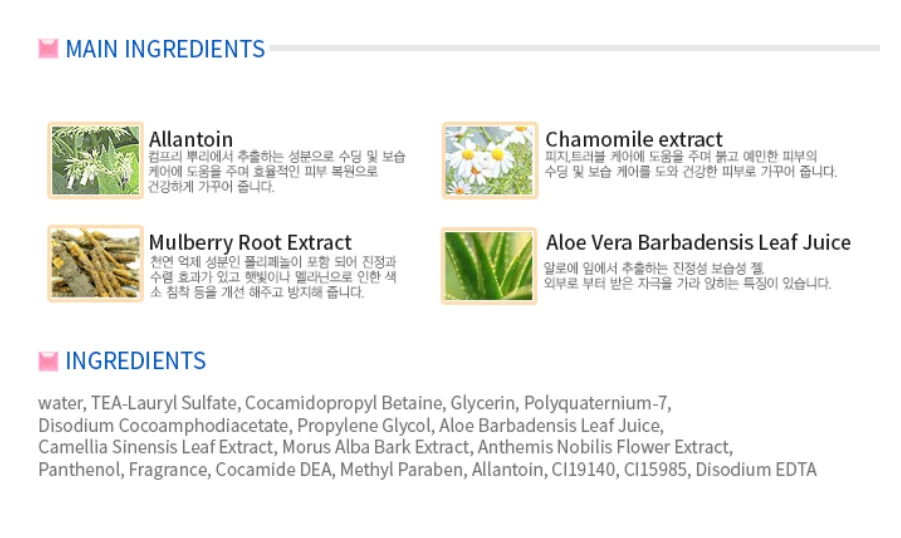Click the pink icon beside MAIN INGREDIENTS

pyautogui.click(x=48, y=49)
